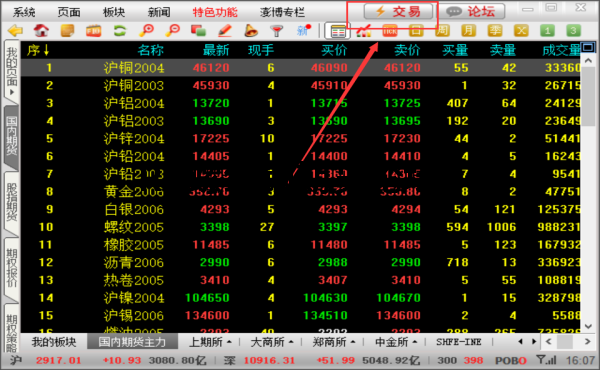Viewport: 600px width, 370px height.
Task: Click the red filter funnel icon
Action: pyautogui.click(x=276, y=30)
